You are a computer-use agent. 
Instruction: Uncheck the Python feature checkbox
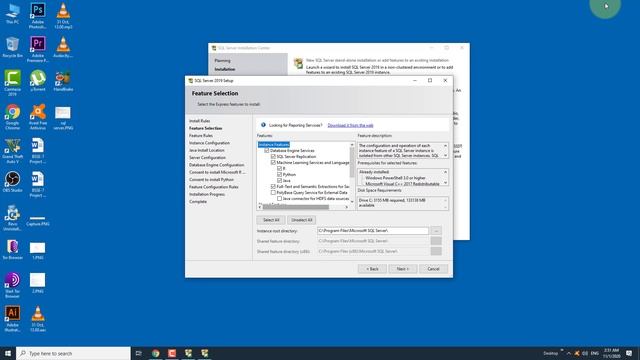pyautogui.click(x=280, y=174)
